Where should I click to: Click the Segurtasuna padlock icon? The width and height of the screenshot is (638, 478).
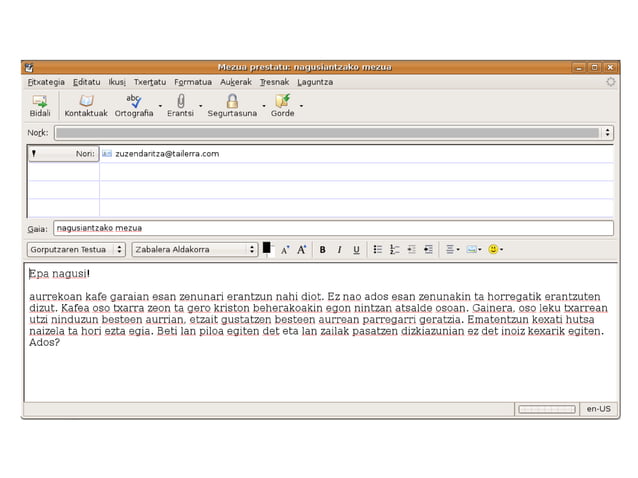[232, 105]
